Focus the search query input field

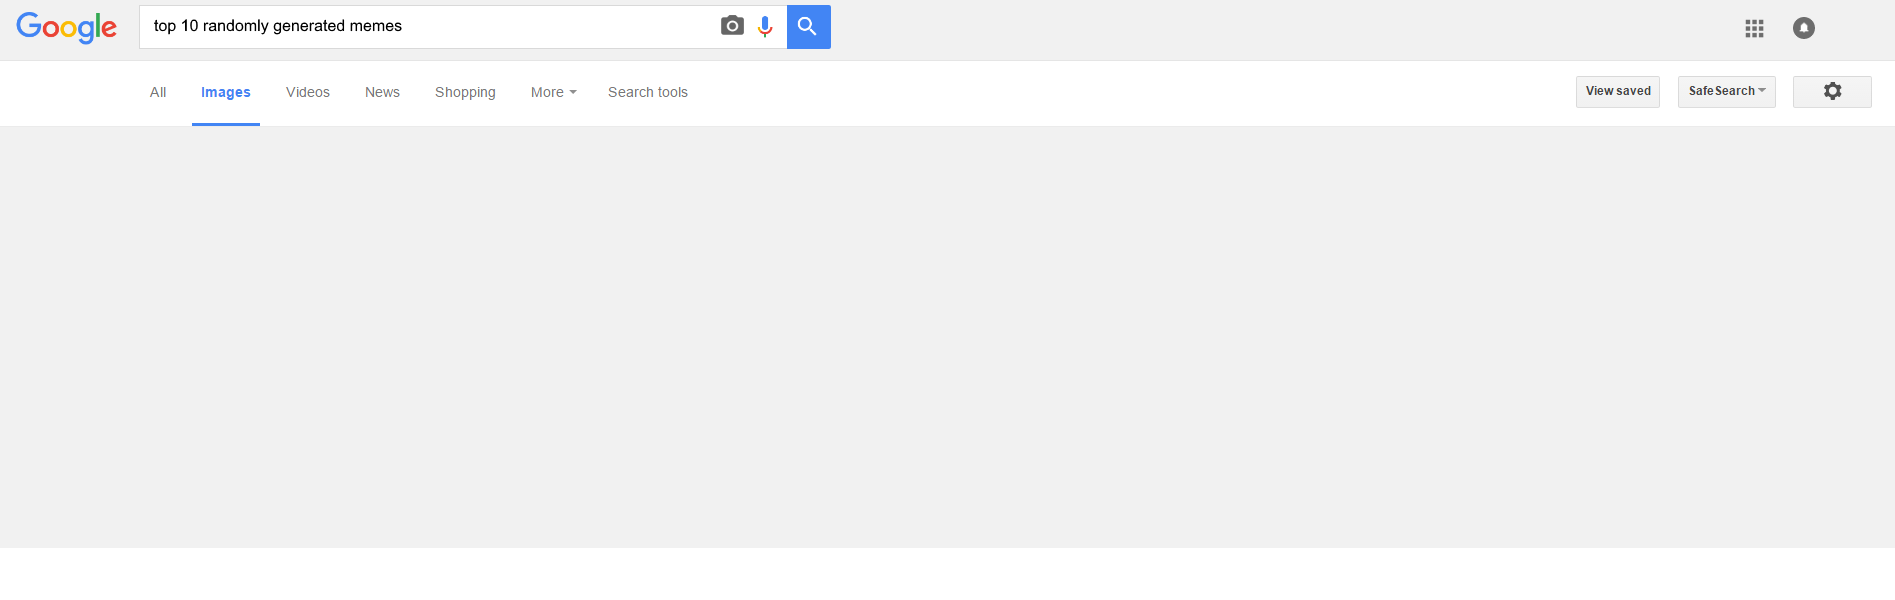pos(430,27)
